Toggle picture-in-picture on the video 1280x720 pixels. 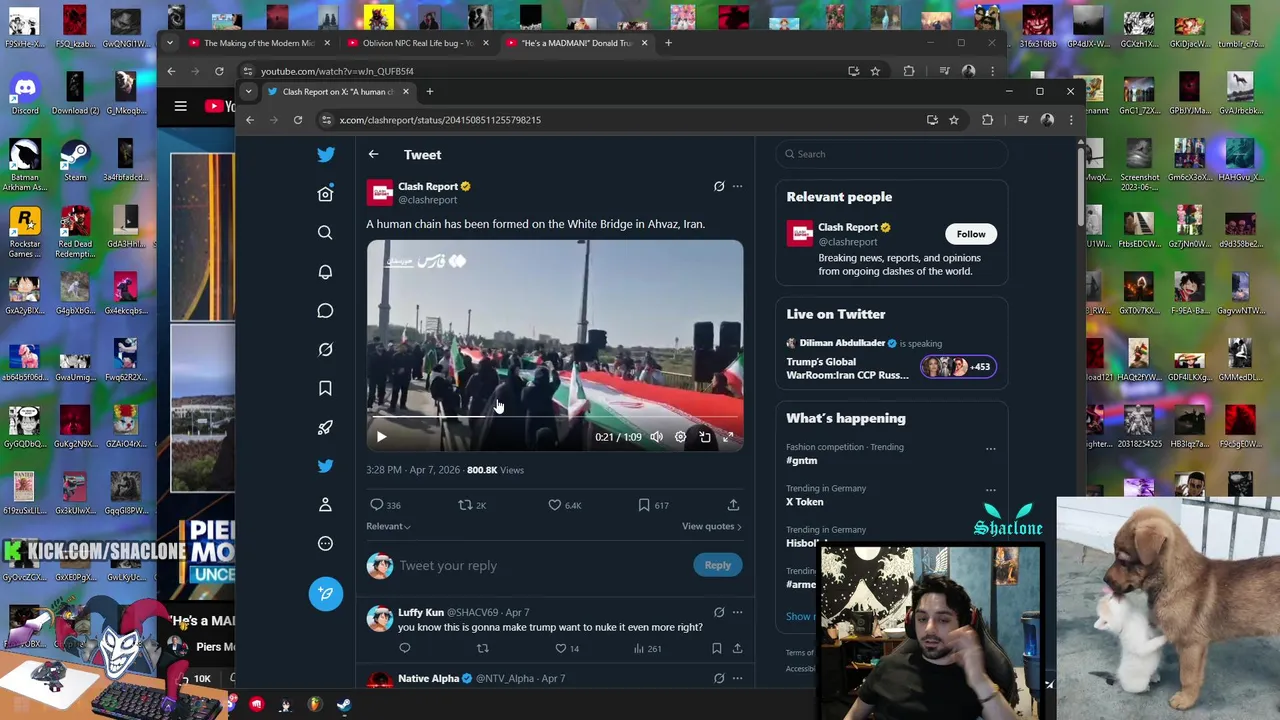705,437
